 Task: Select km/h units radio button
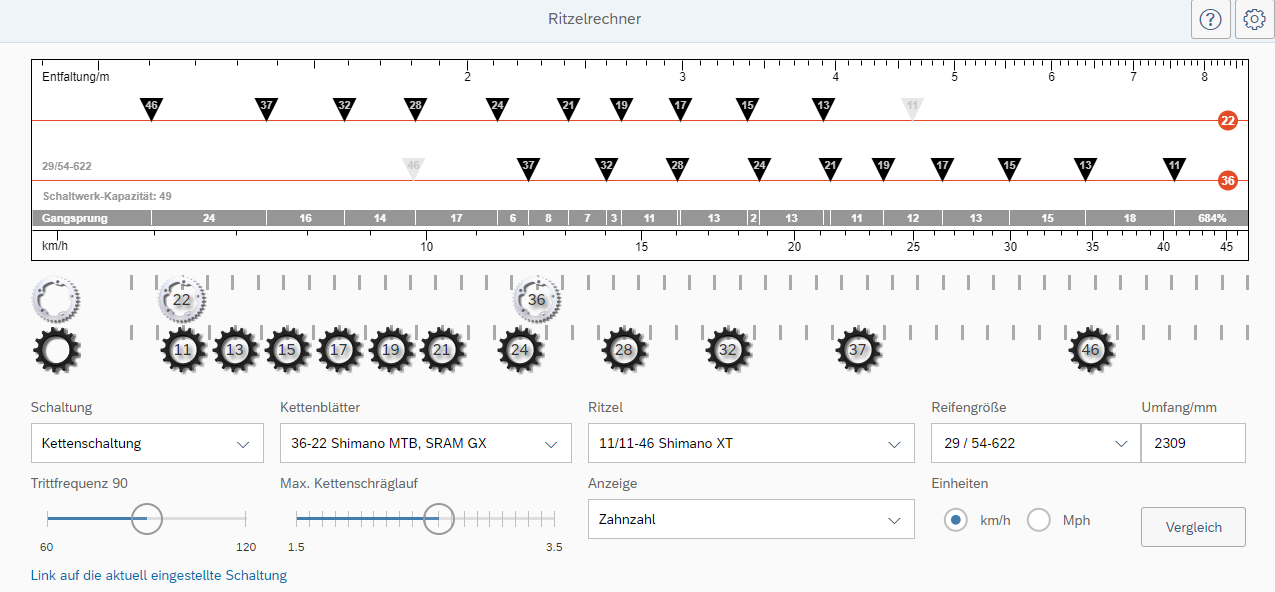(x=956, y=520)
